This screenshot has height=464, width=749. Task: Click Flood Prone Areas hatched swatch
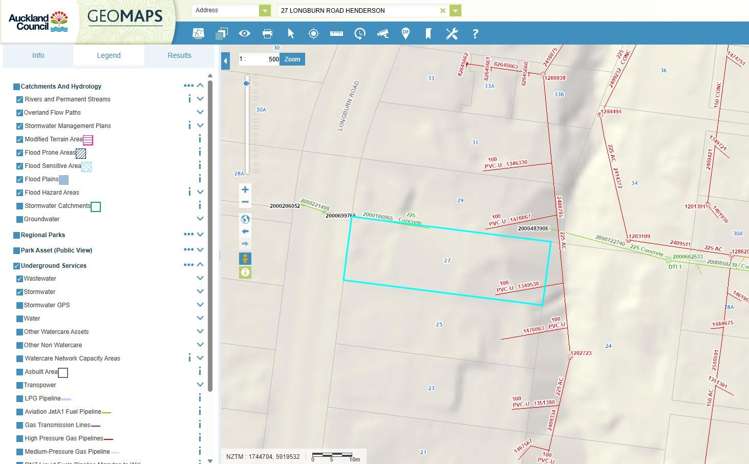81,153
